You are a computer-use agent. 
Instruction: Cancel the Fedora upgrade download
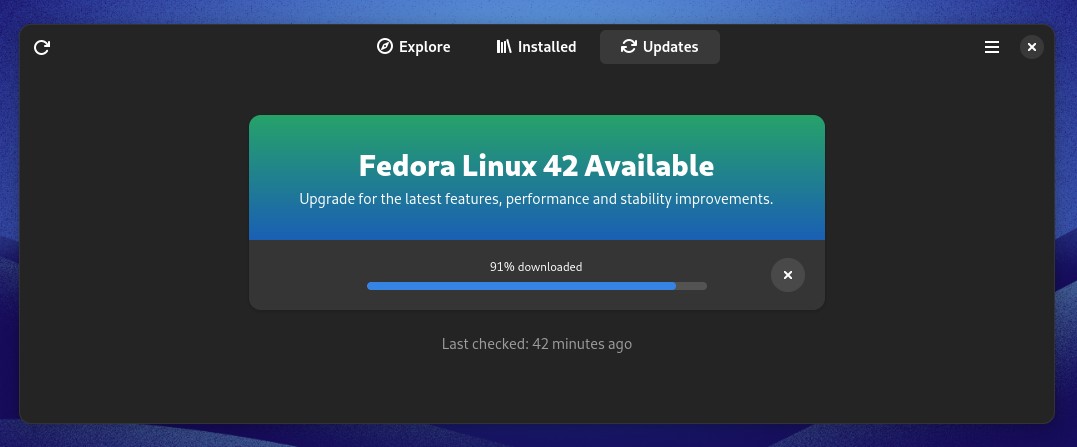[x=788, y=275]
